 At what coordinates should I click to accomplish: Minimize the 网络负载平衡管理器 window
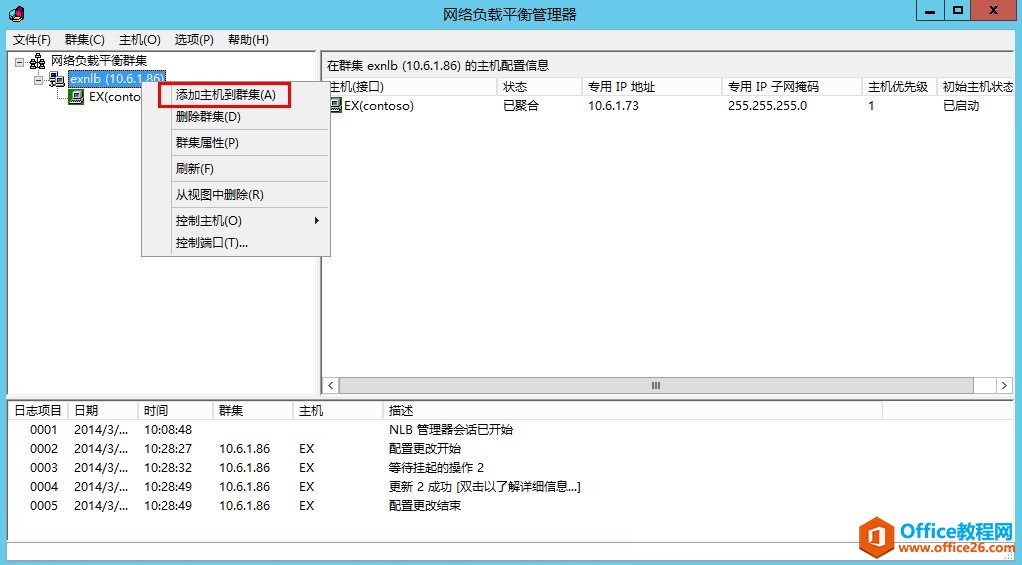coord(930,10)
